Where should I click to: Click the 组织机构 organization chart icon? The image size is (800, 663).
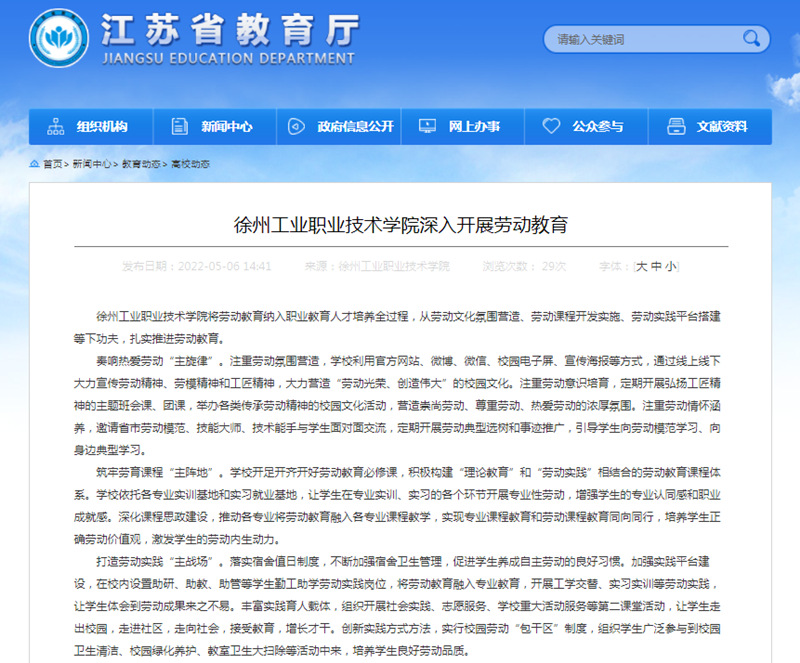[53, 127]
